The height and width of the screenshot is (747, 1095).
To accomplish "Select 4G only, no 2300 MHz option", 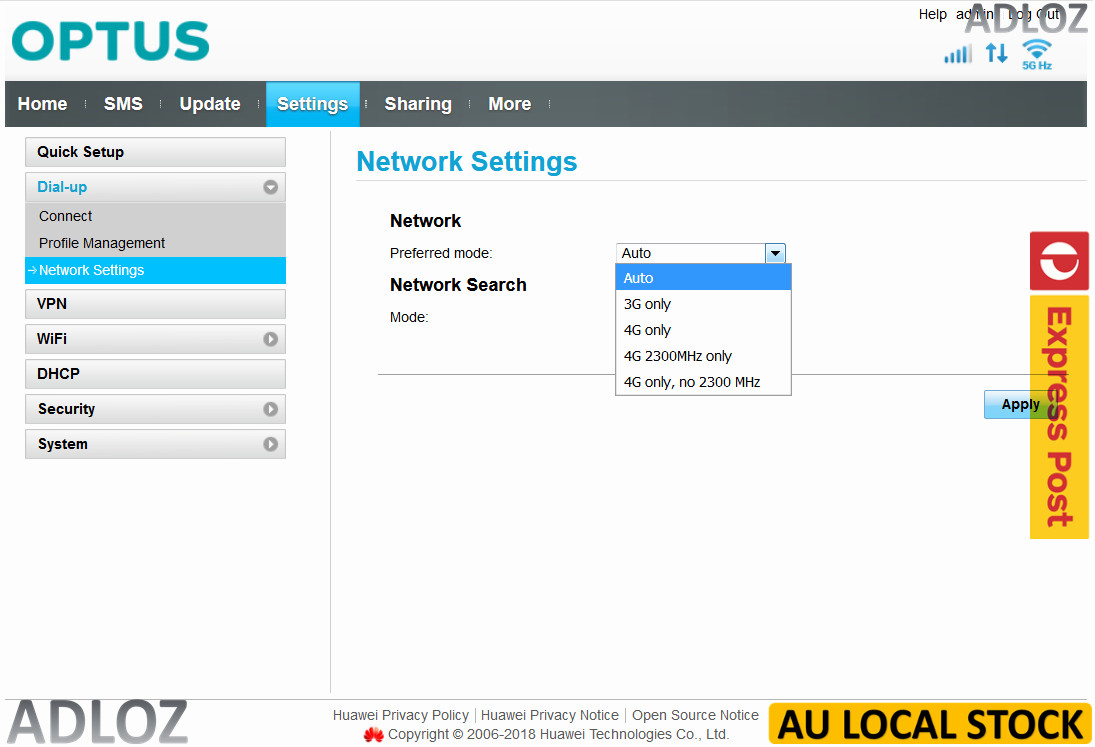I will [703, 382].
